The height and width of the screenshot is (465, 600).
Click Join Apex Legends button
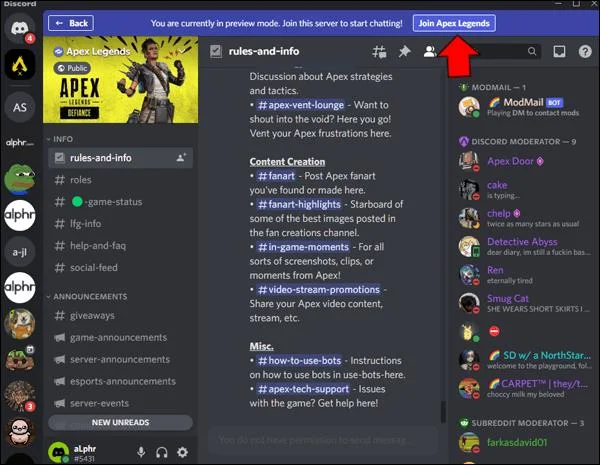(454, 23)
